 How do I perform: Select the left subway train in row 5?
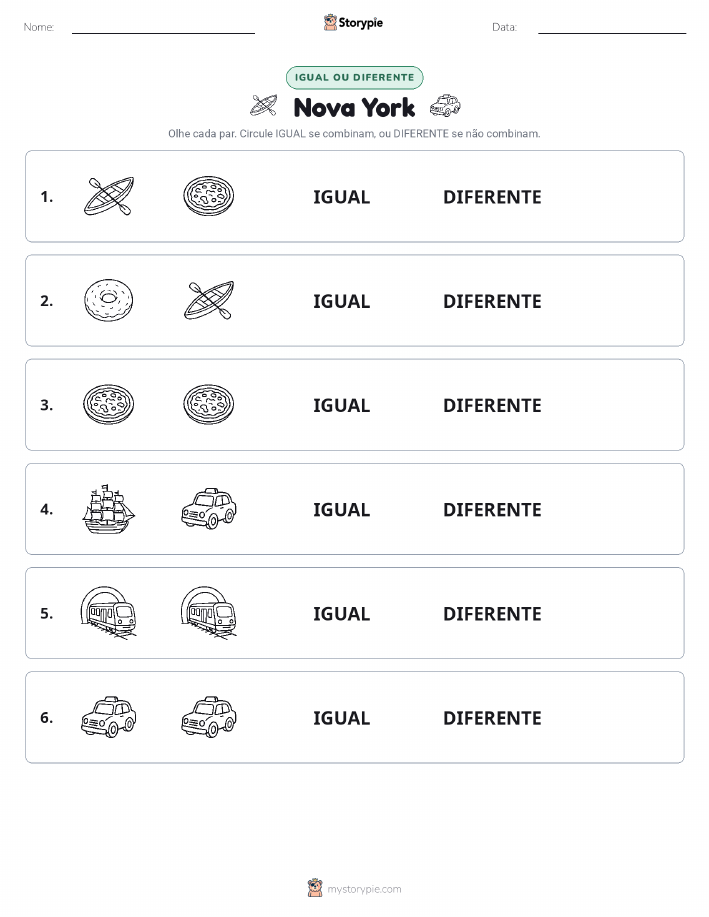(x=109, y=612)
